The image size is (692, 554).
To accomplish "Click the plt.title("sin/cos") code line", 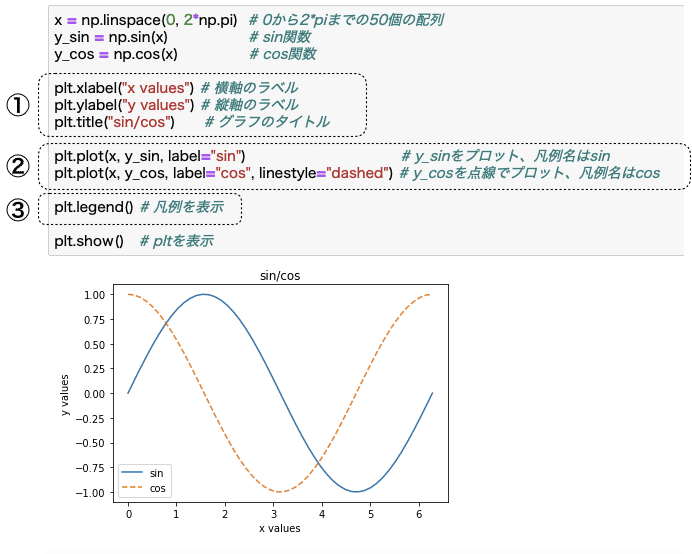I will (x=114, y=122).
